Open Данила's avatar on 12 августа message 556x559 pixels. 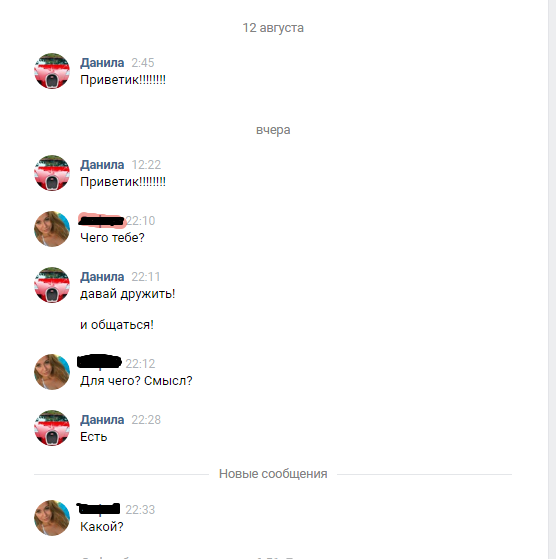coord(52,71)
